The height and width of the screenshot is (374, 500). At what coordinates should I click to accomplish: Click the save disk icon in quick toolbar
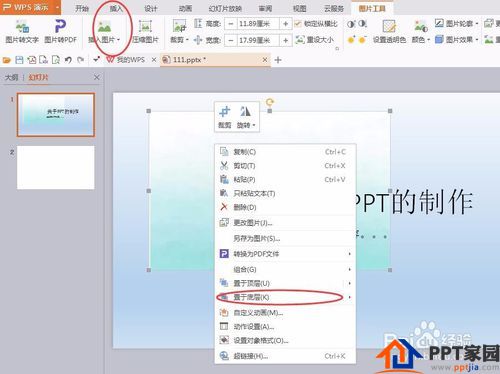click(x=19, y=60)
